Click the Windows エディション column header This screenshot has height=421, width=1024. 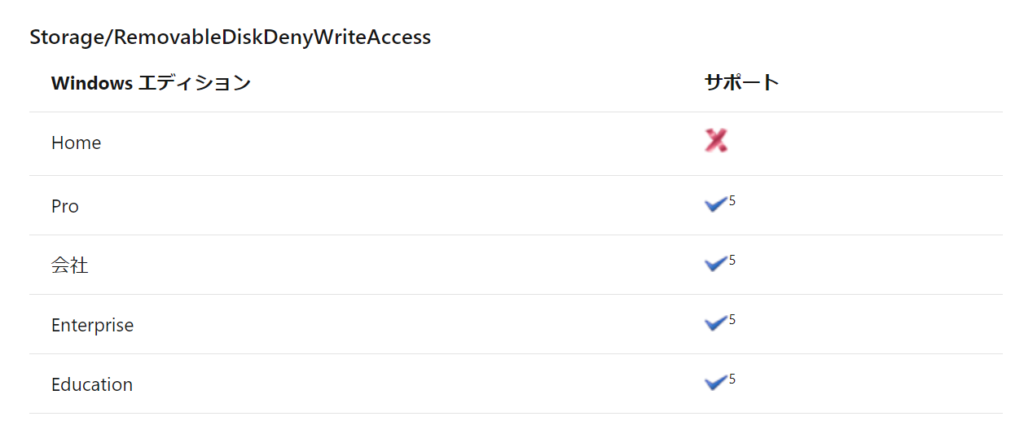[151, 83]
